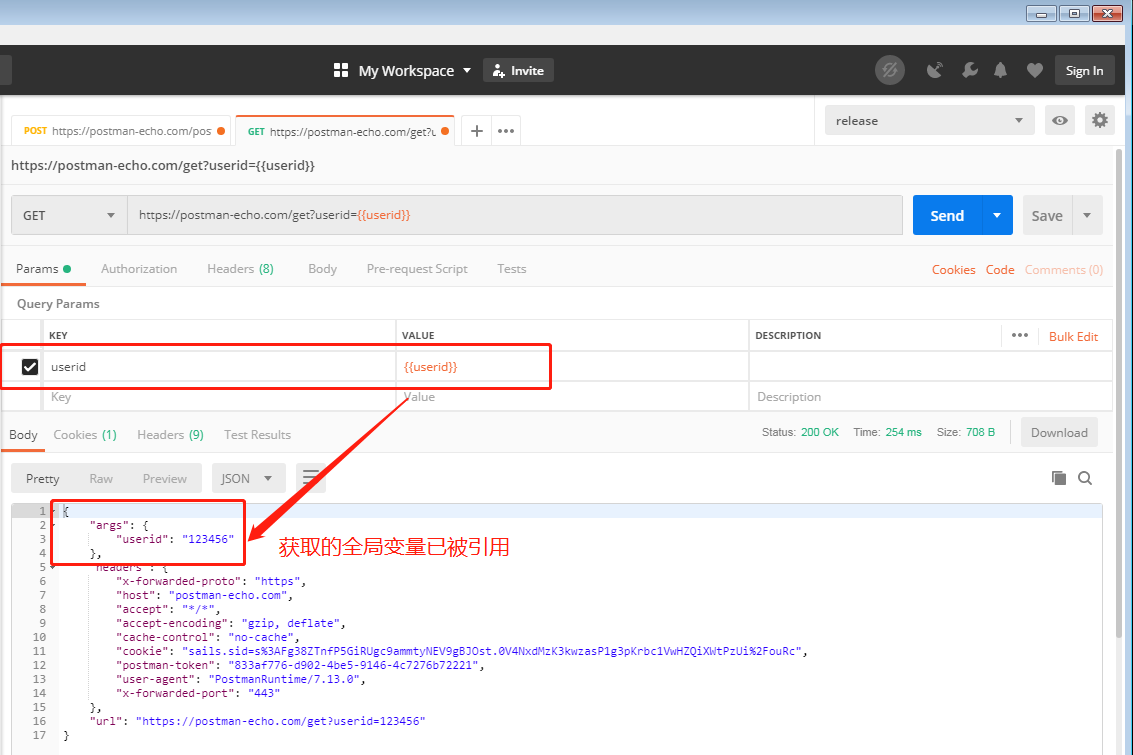
Task: Toggle the wrap lines icon
Action: 311,478
